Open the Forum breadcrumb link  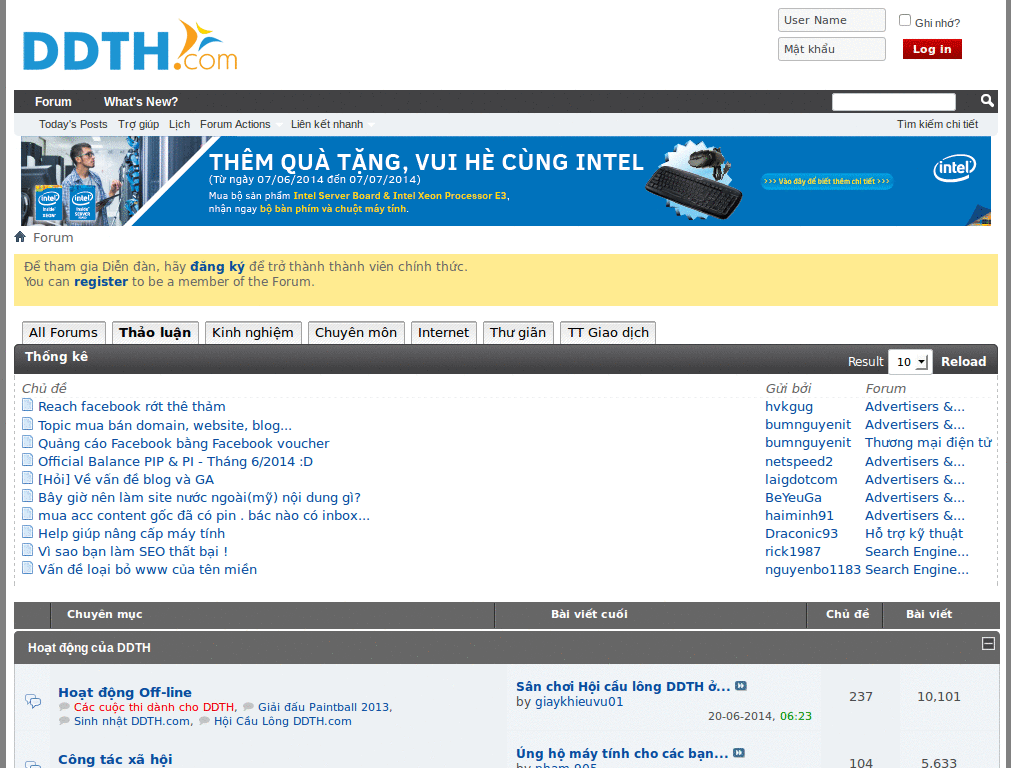pyautogui.click(x=53, y=238)
